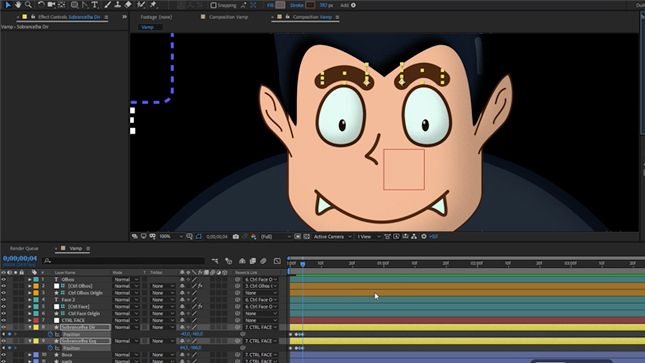
Task: Select the Type tool
Action: point(95,5)
